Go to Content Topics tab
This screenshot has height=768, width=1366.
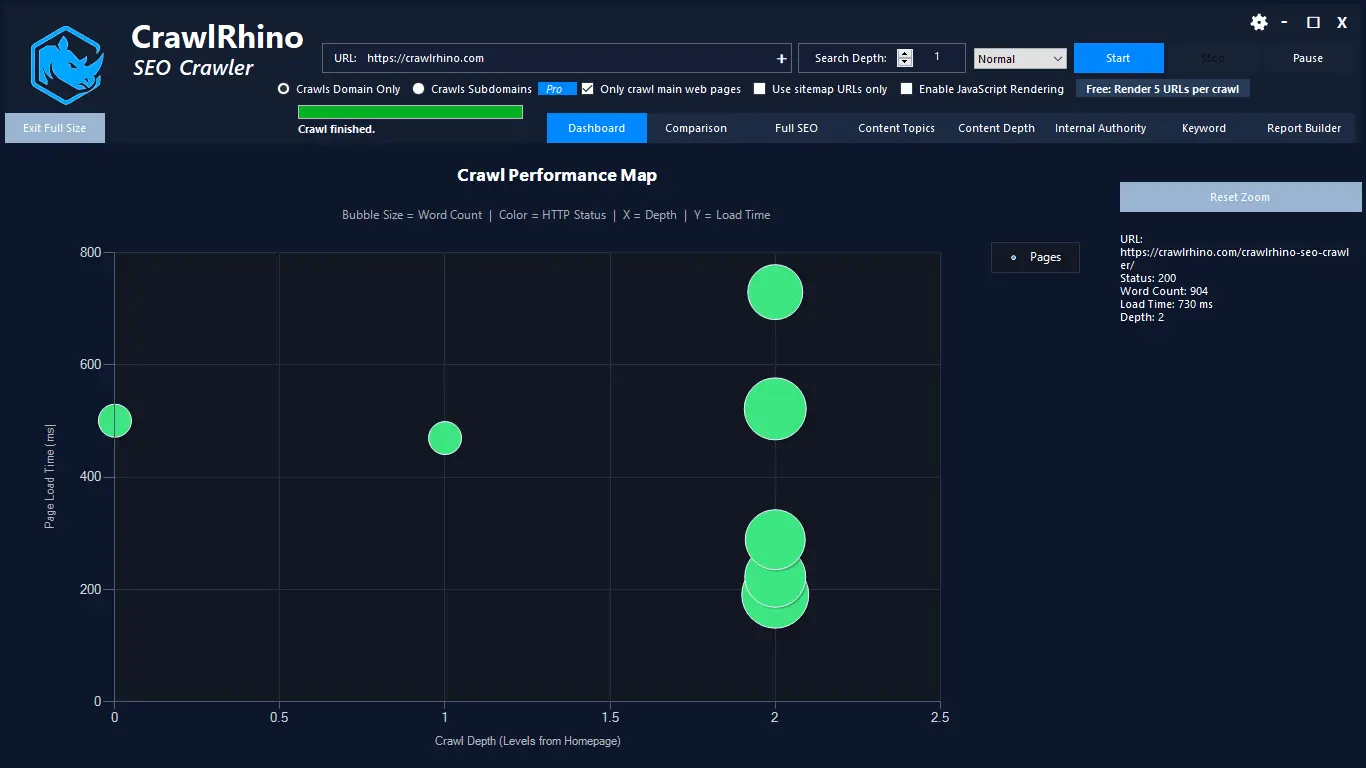pyautogui.click(x=896, y=128)
